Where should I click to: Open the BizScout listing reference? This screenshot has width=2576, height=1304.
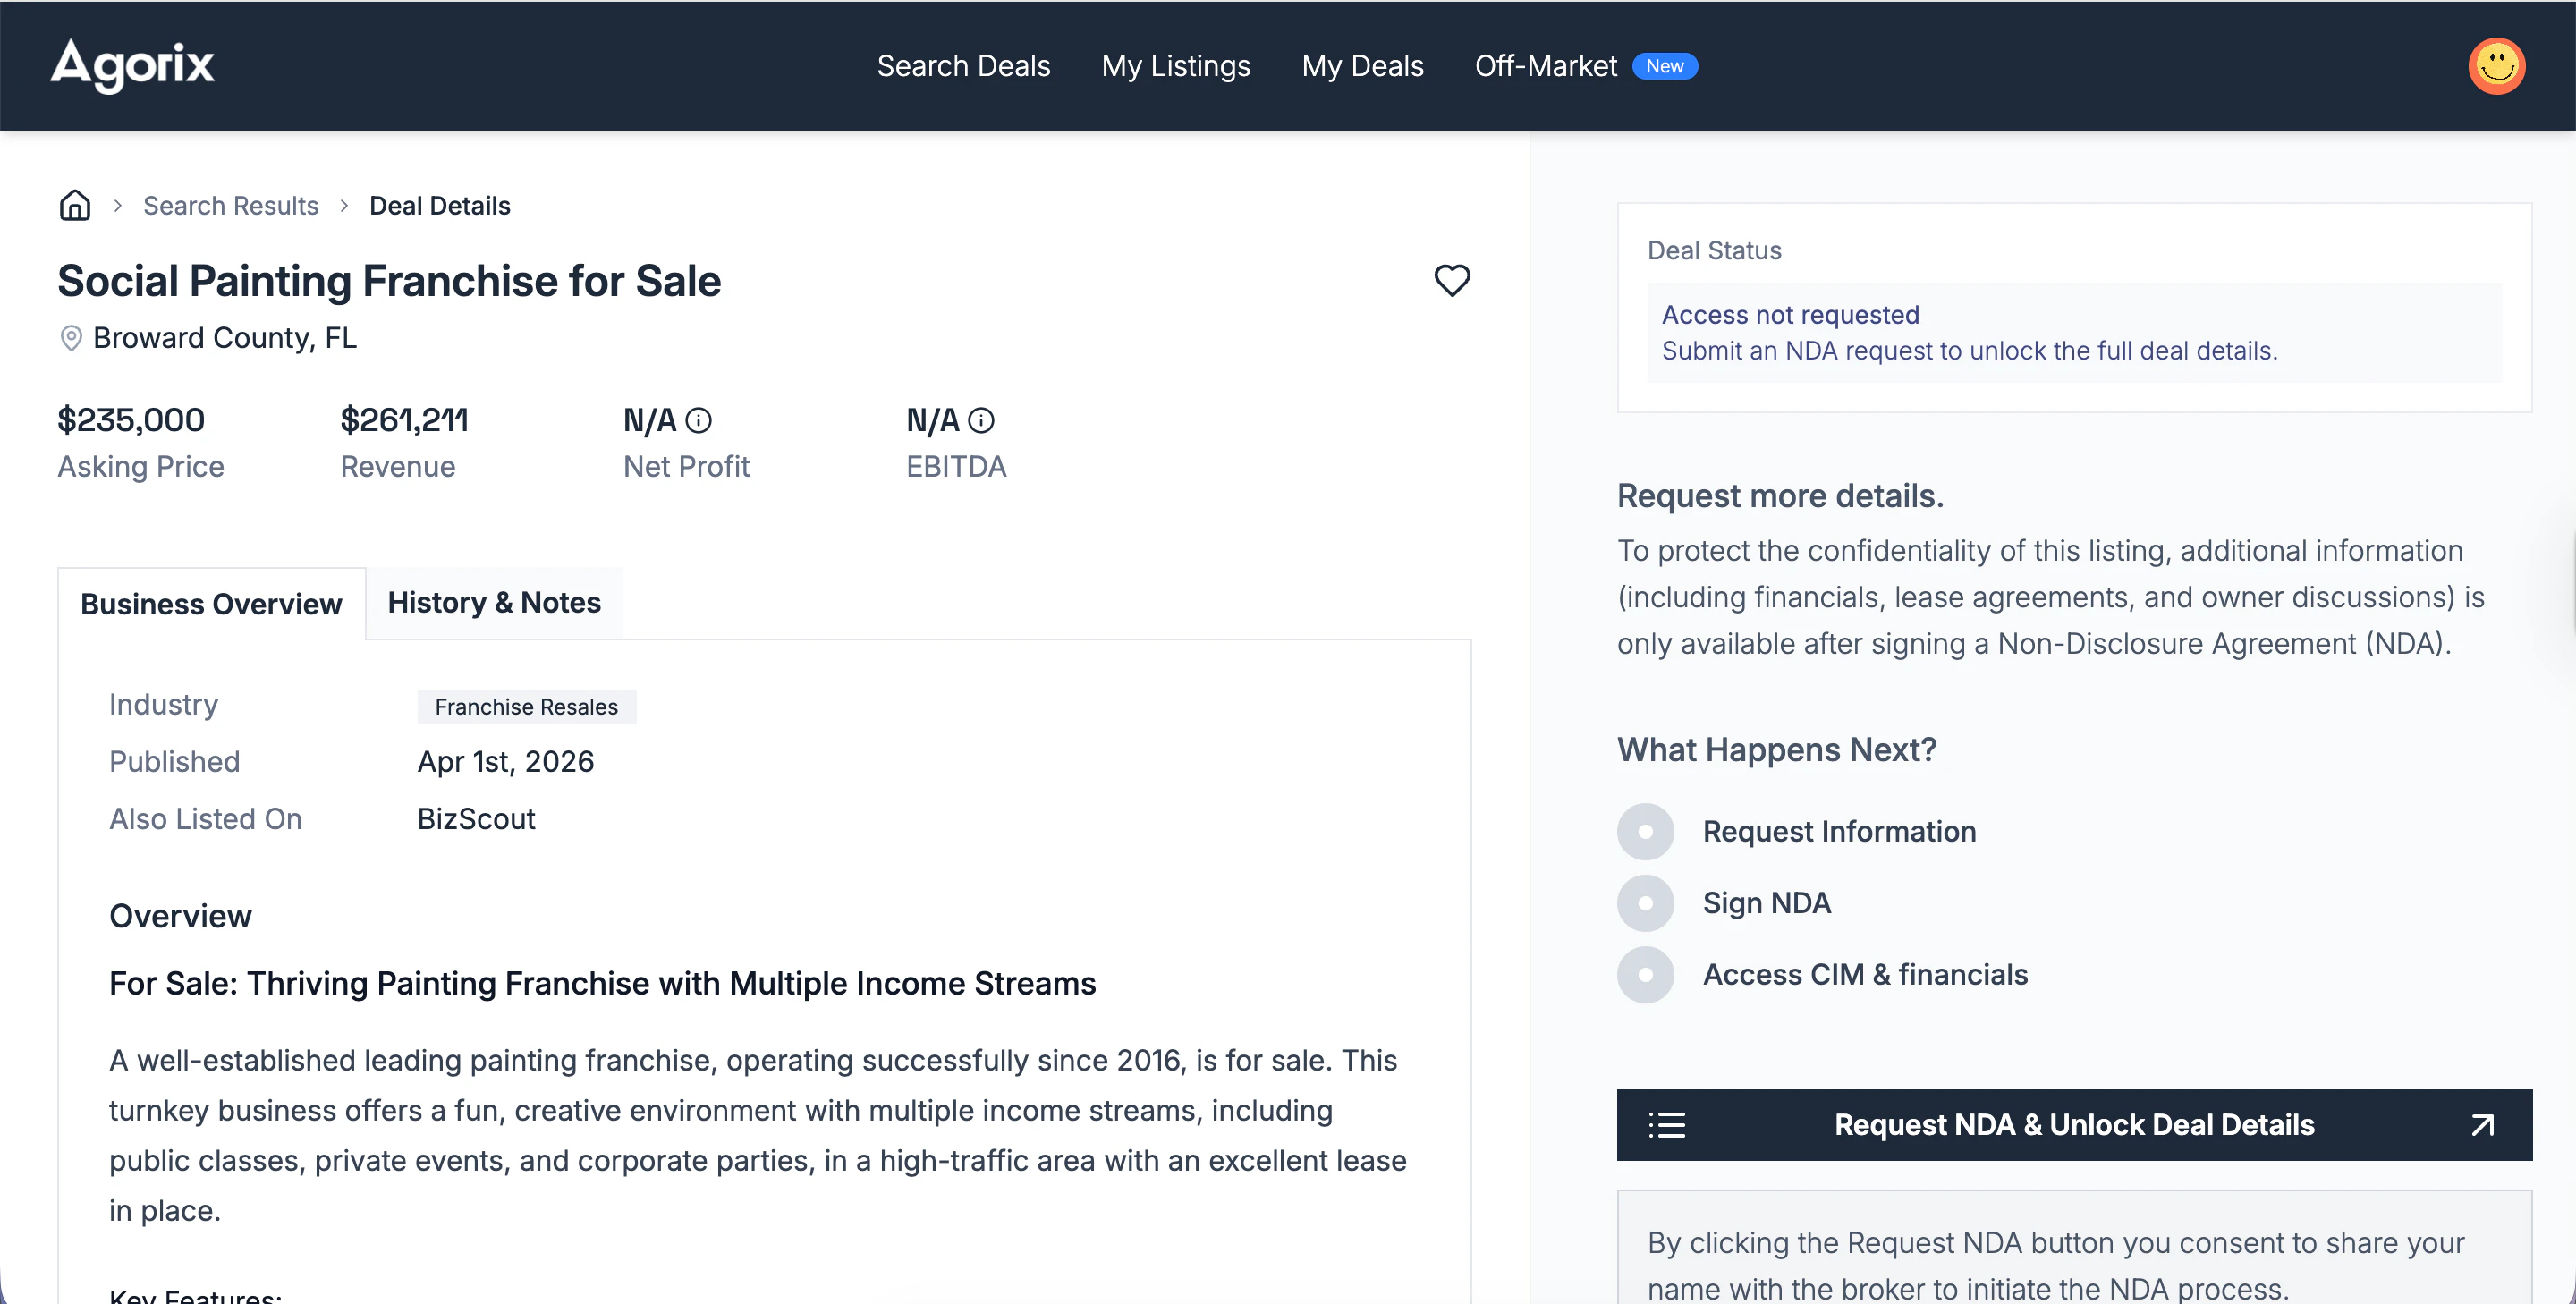tap(475, 818)
